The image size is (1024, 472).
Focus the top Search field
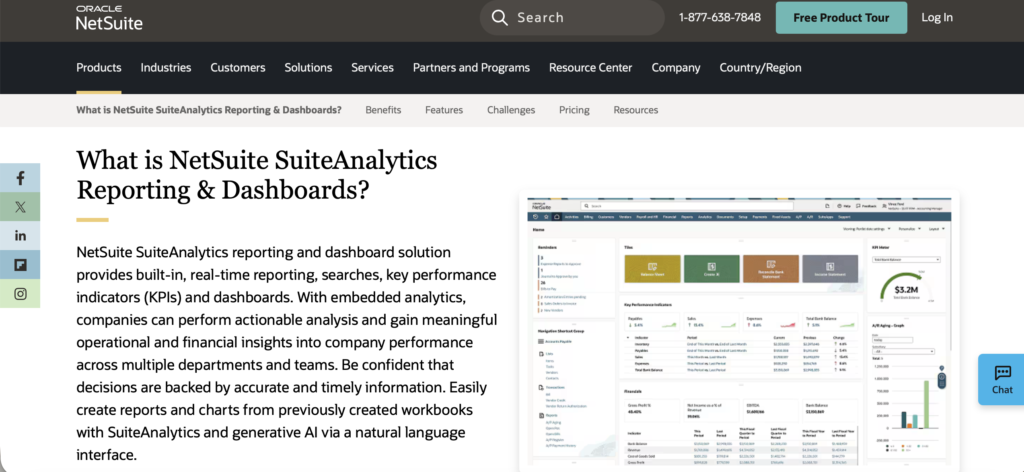572,18
